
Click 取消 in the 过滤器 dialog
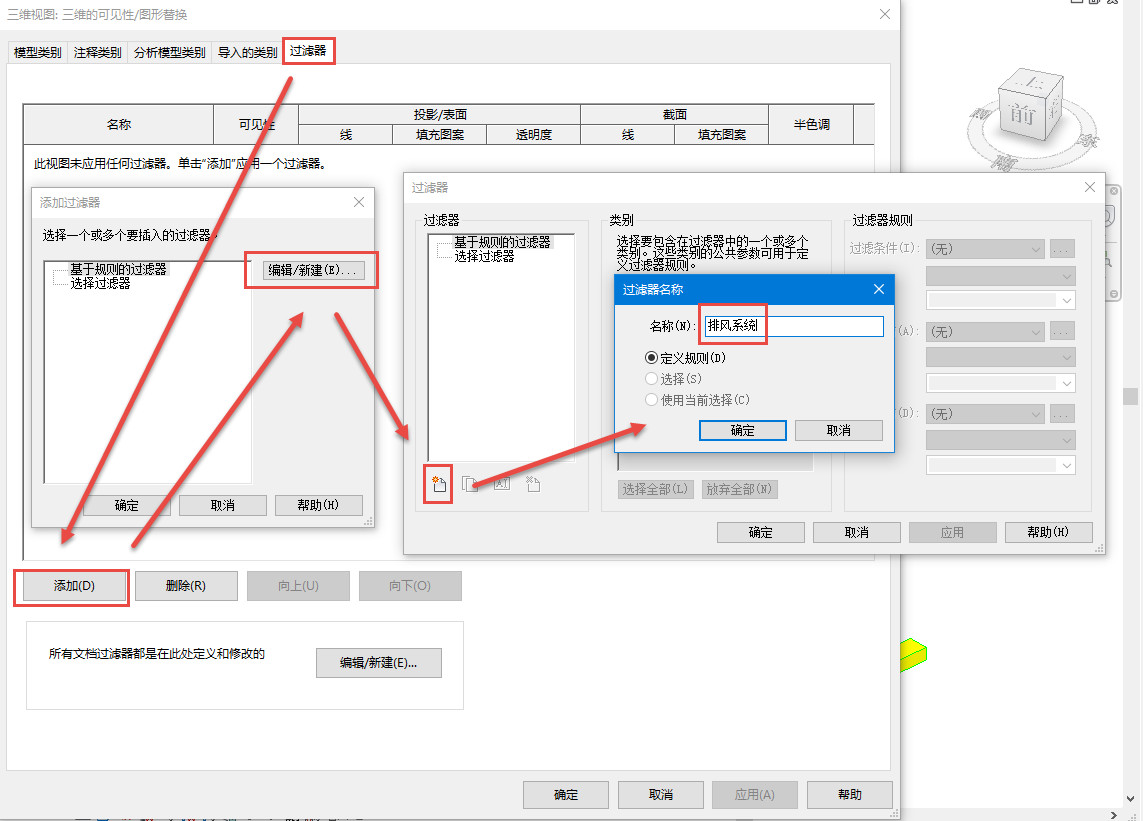(x=857, y=532)
